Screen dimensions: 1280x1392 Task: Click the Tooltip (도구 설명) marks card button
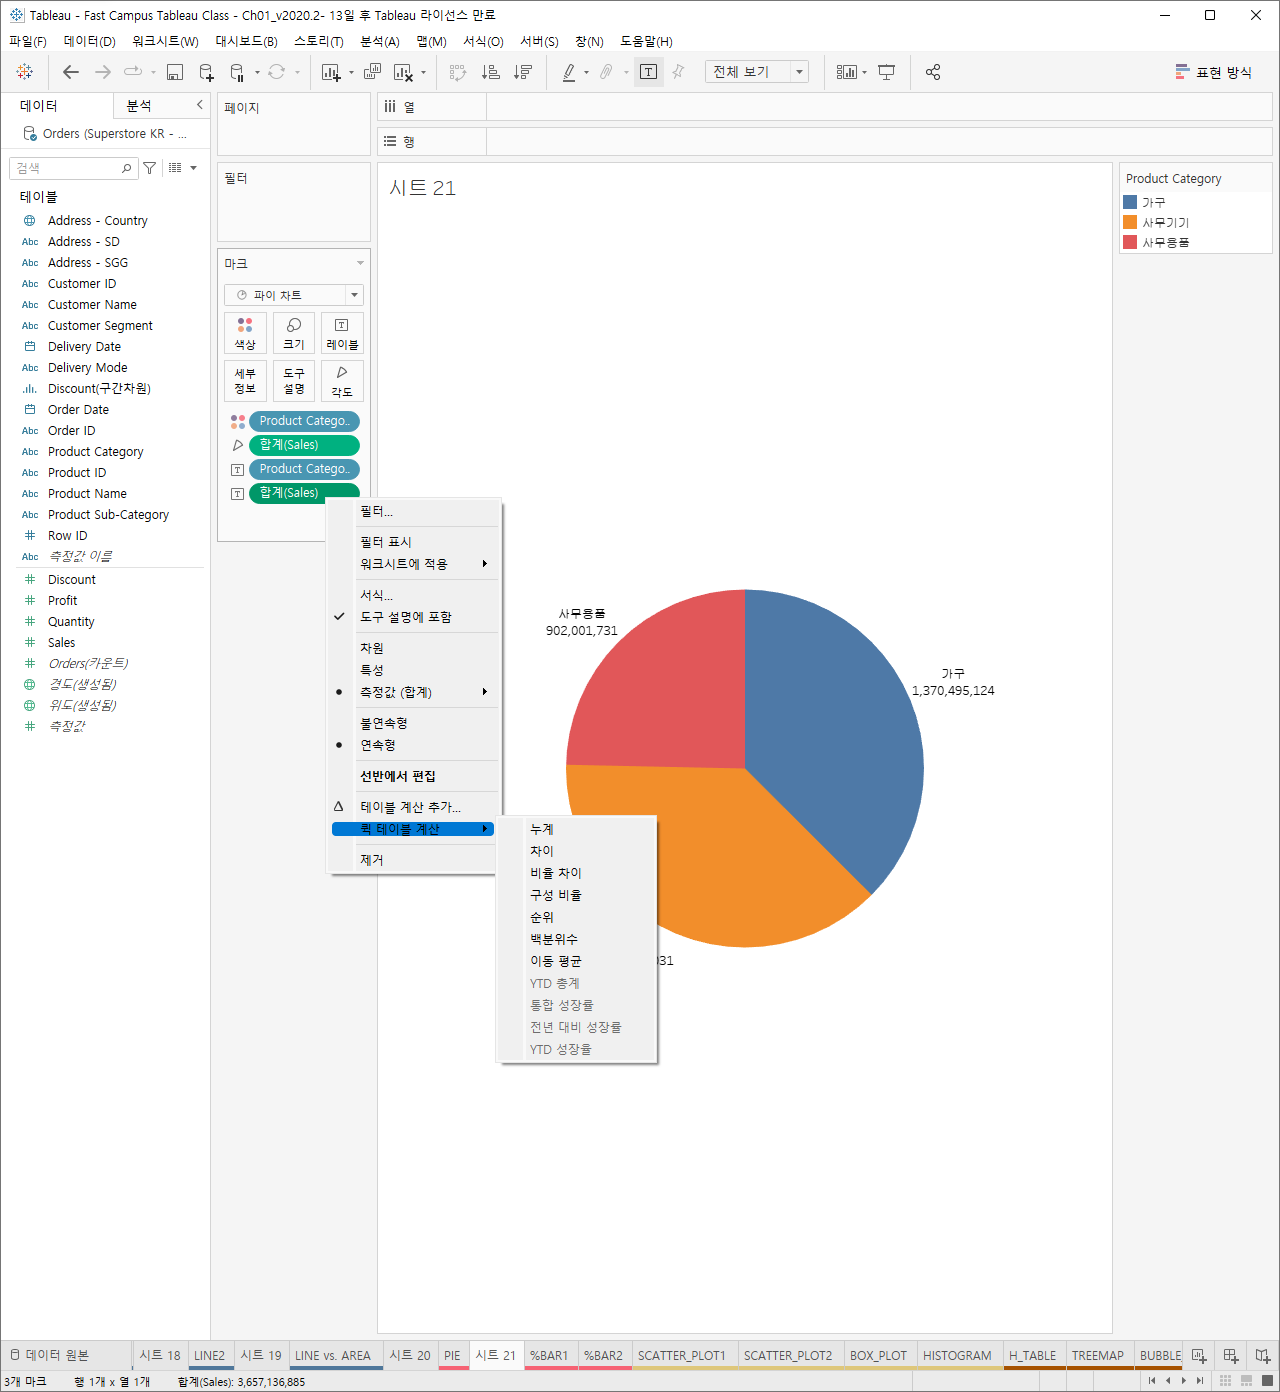[293, 381]
